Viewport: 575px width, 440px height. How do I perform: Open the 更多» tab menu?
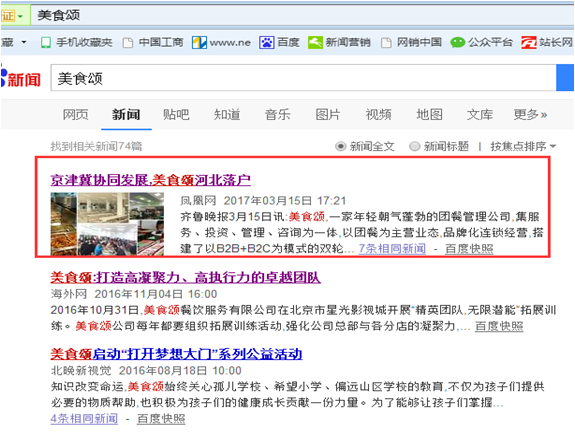[x=530, y=115]
